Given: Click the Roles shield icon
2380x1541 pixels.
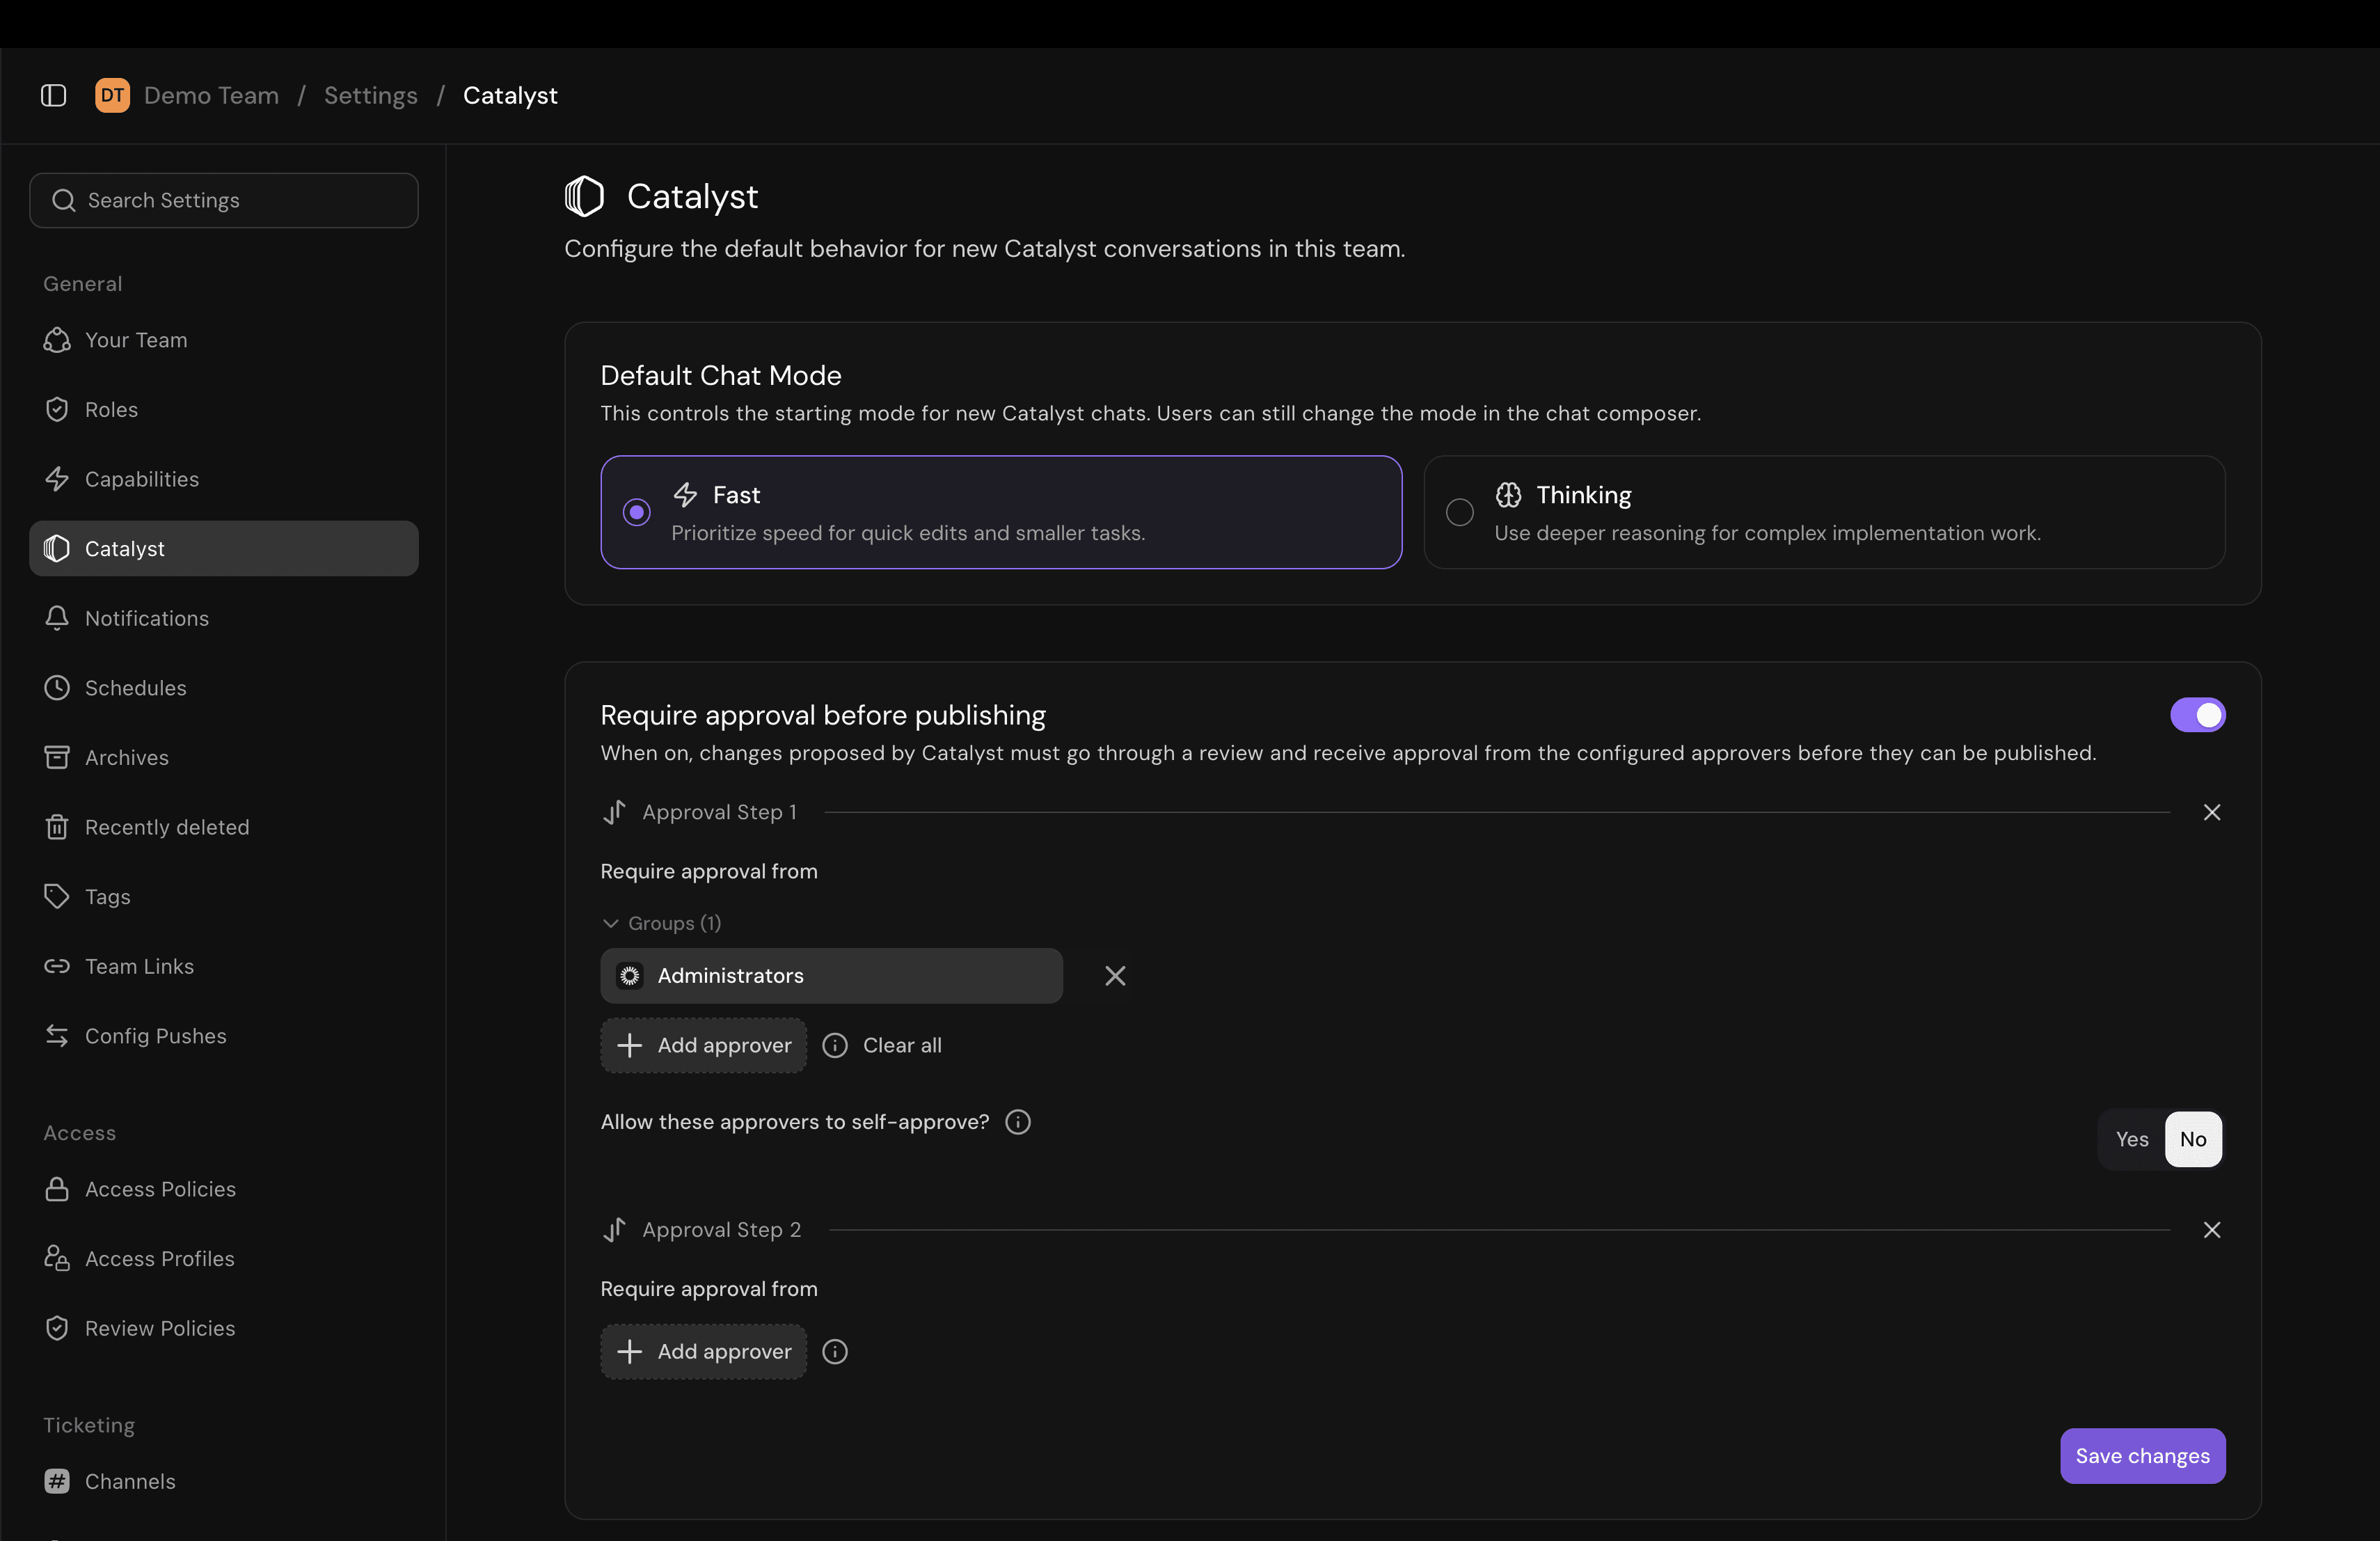Looking at the screenshot, I should 57,409.
